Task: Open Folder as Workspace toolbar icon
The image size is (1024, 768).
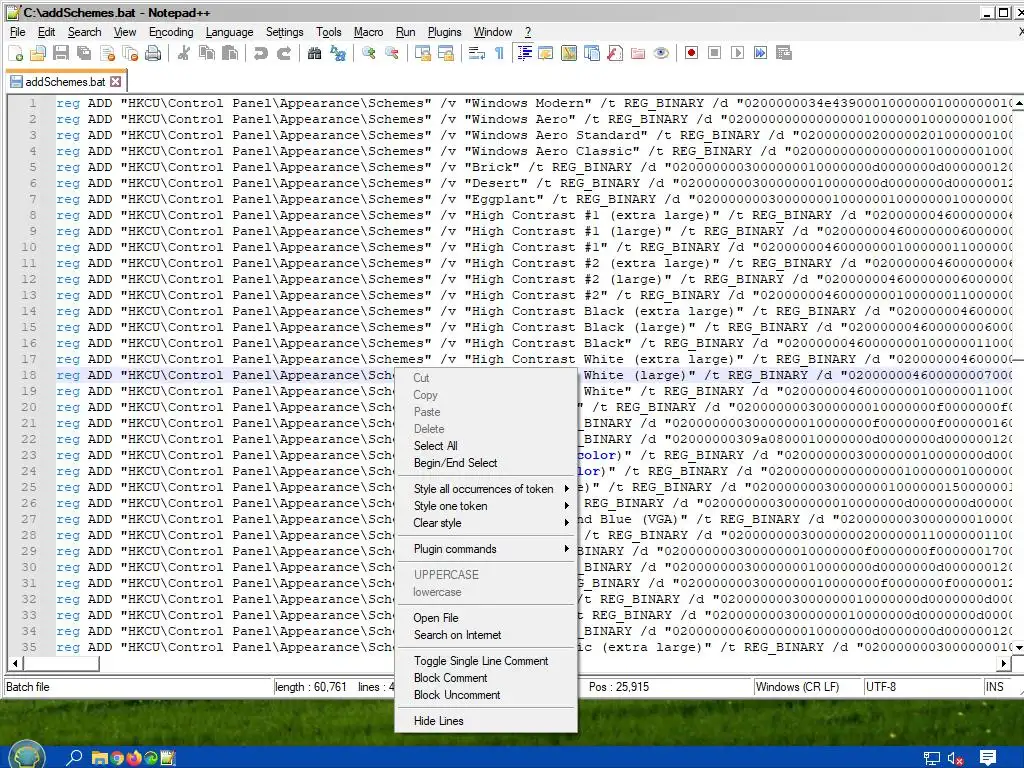Action: click(638, 54)
